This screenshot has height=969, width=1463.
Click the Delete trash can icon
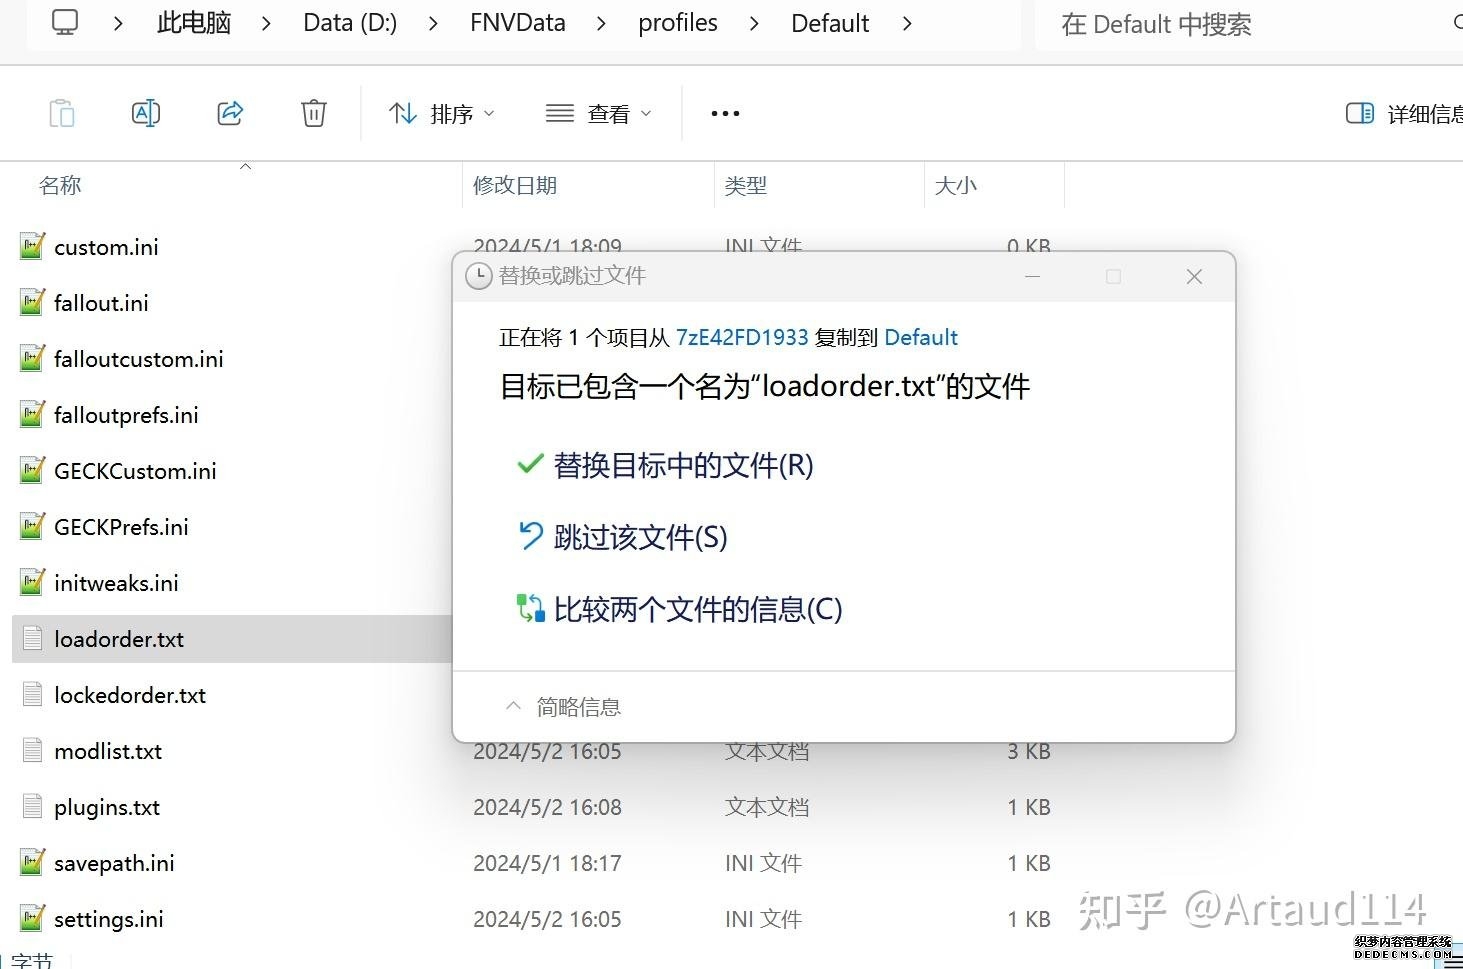point(314,113)
